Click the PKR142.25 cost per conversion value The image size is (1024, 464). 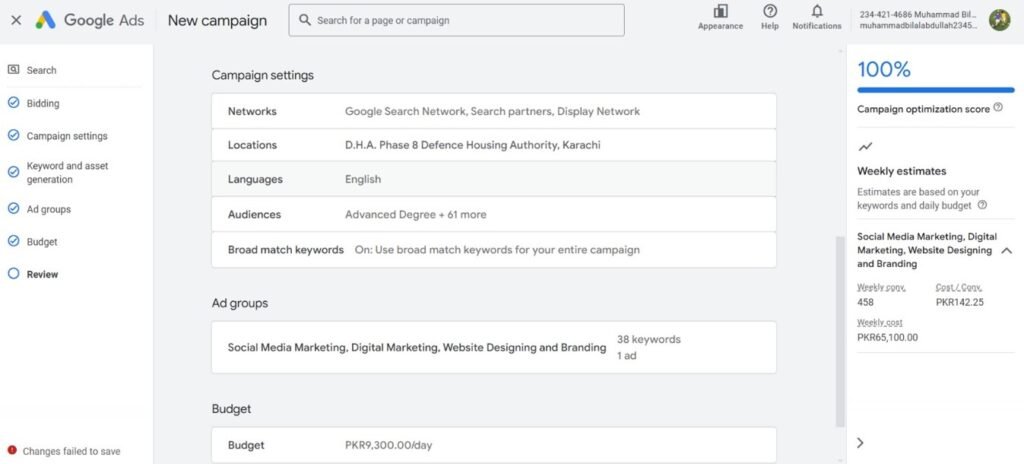coord(959,302)
